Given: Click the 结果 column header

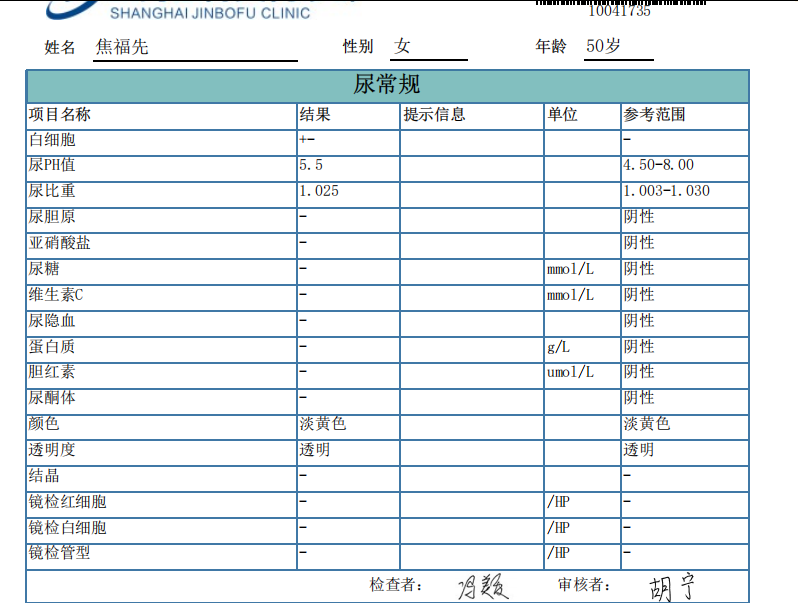Looking at the screenshot, I should 315,115.
